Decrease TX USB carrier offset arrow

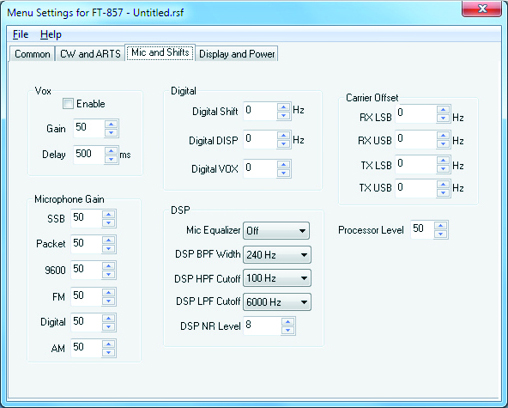(443, 193)
